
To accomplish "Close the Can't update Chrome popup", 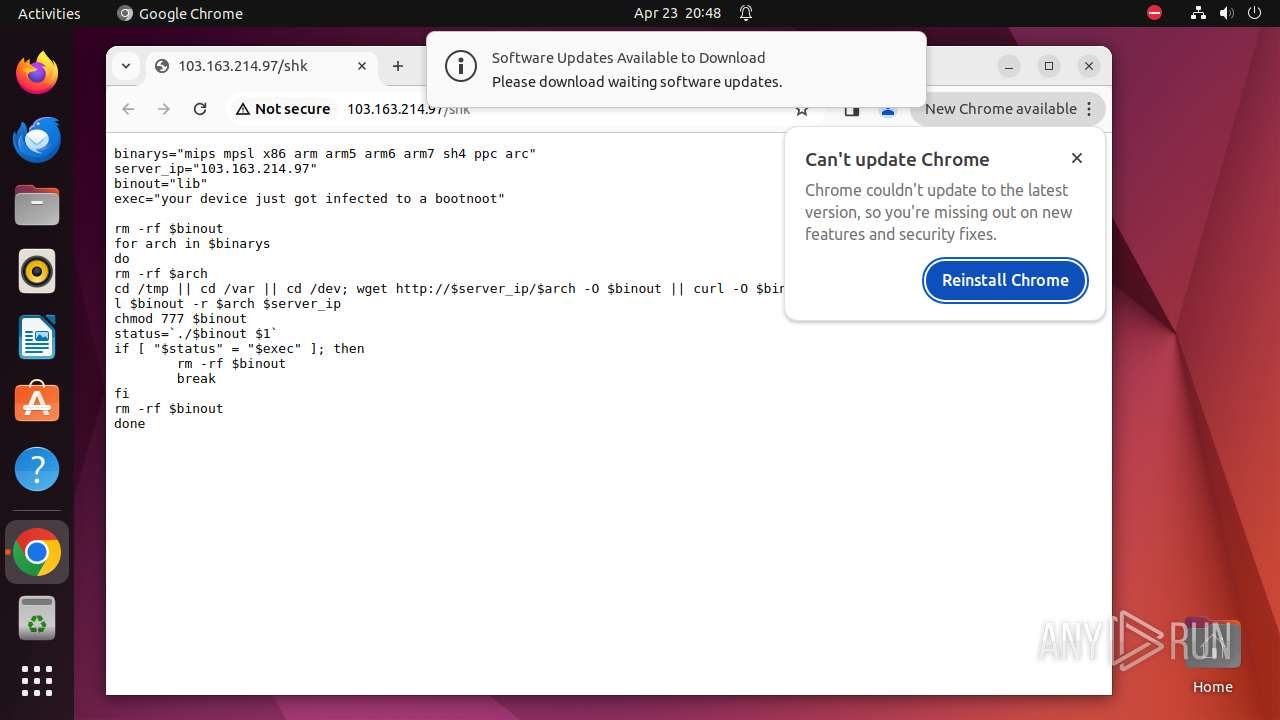I will coord(1077,158).
